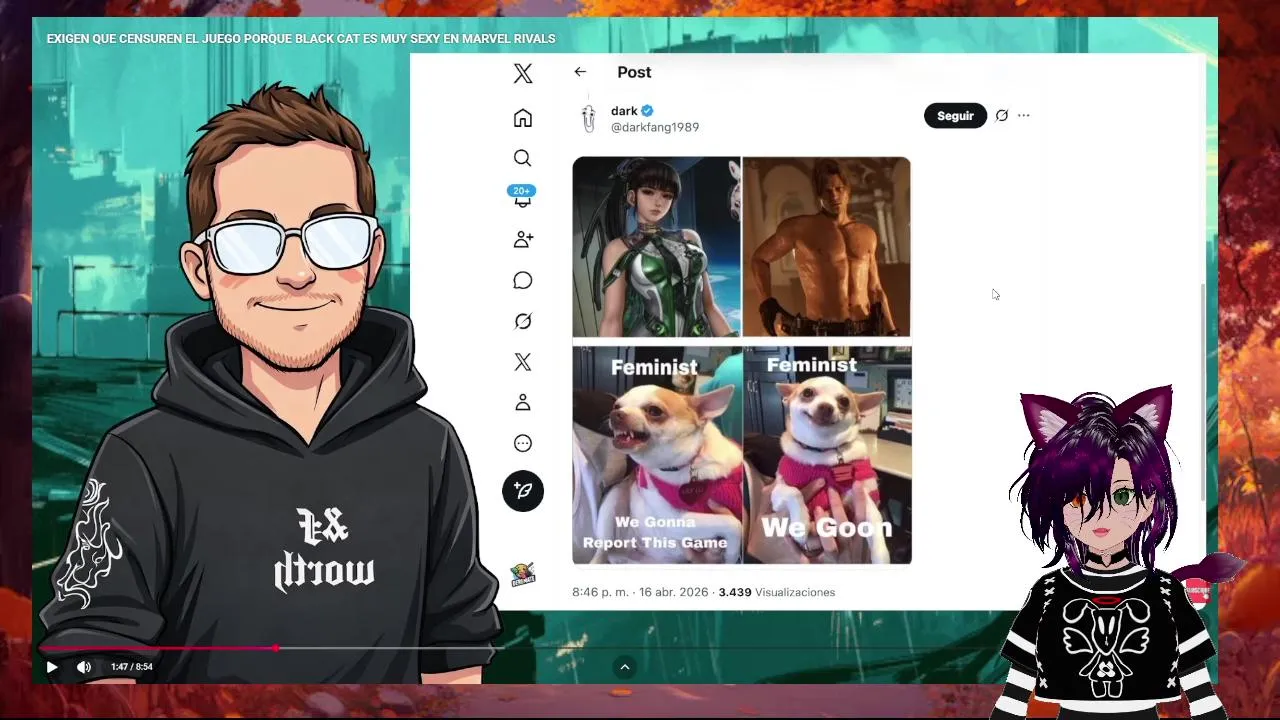
Task: Open the Report This Game dog image
Action: point(656,455)
